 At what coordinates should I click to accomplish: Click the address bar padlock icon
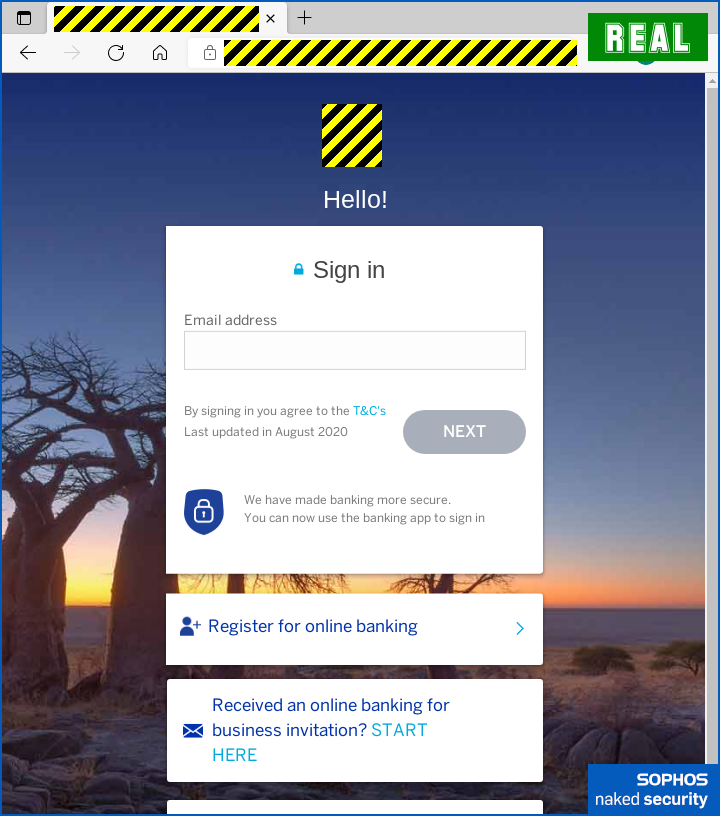(210, 53)
